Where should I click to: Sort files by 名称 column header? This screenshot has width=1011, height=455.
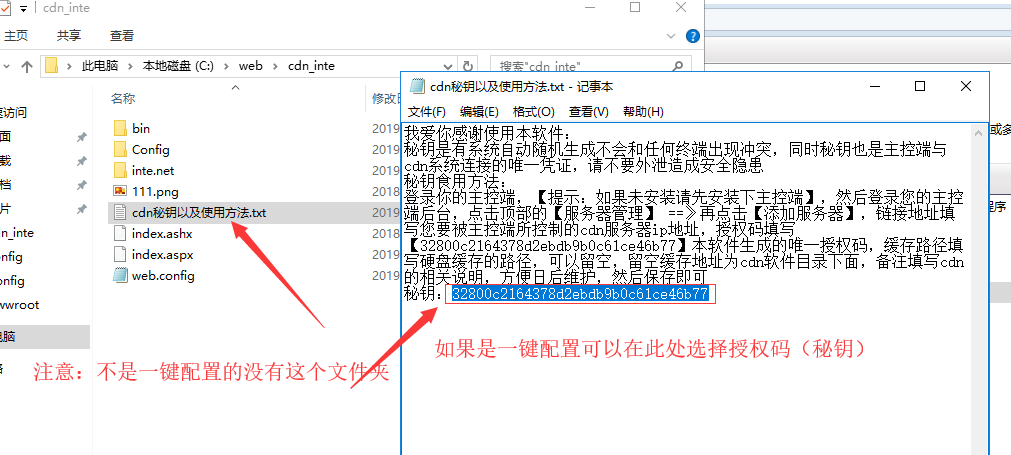(x=123, y=98)
